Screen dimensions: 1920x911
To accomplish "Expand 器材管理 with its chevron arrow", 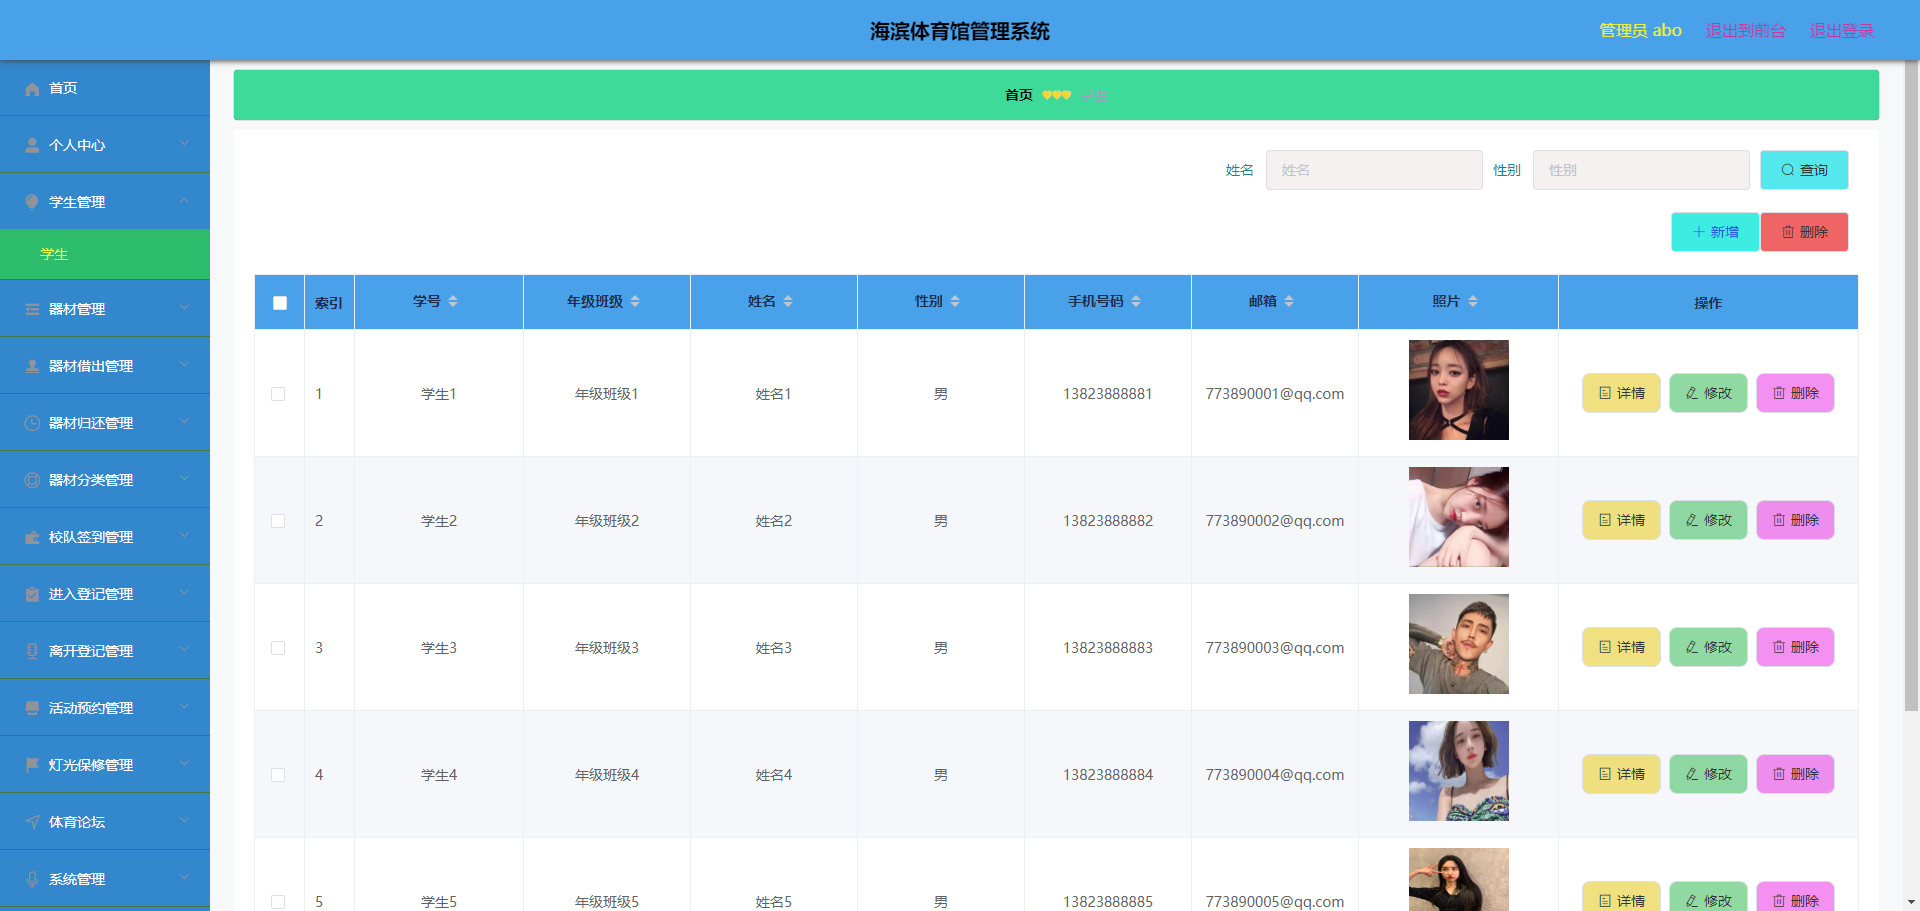I will [185, 308].
